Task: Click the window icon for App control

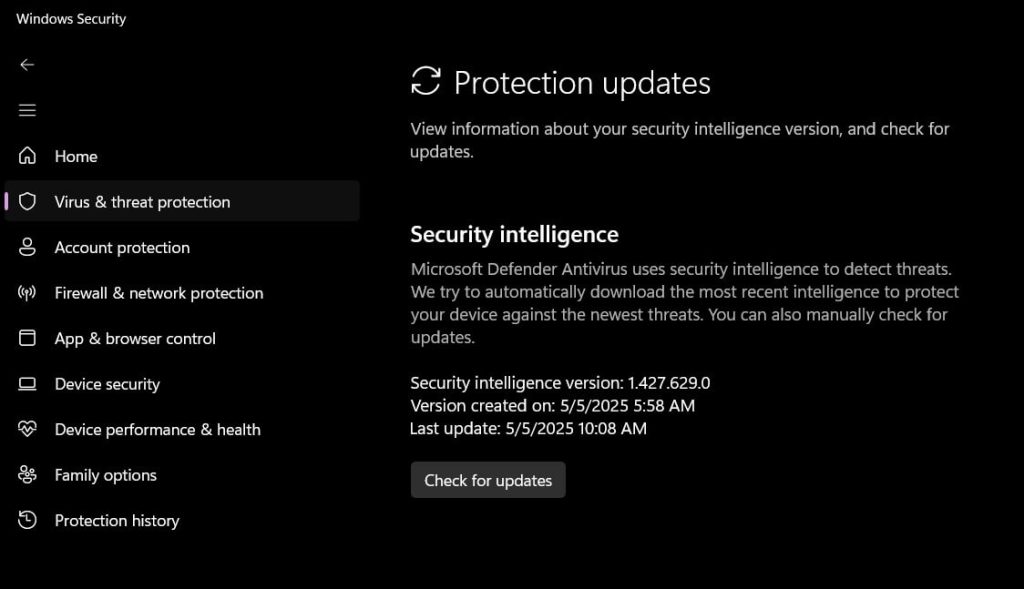Action: [x=27, y=338]
